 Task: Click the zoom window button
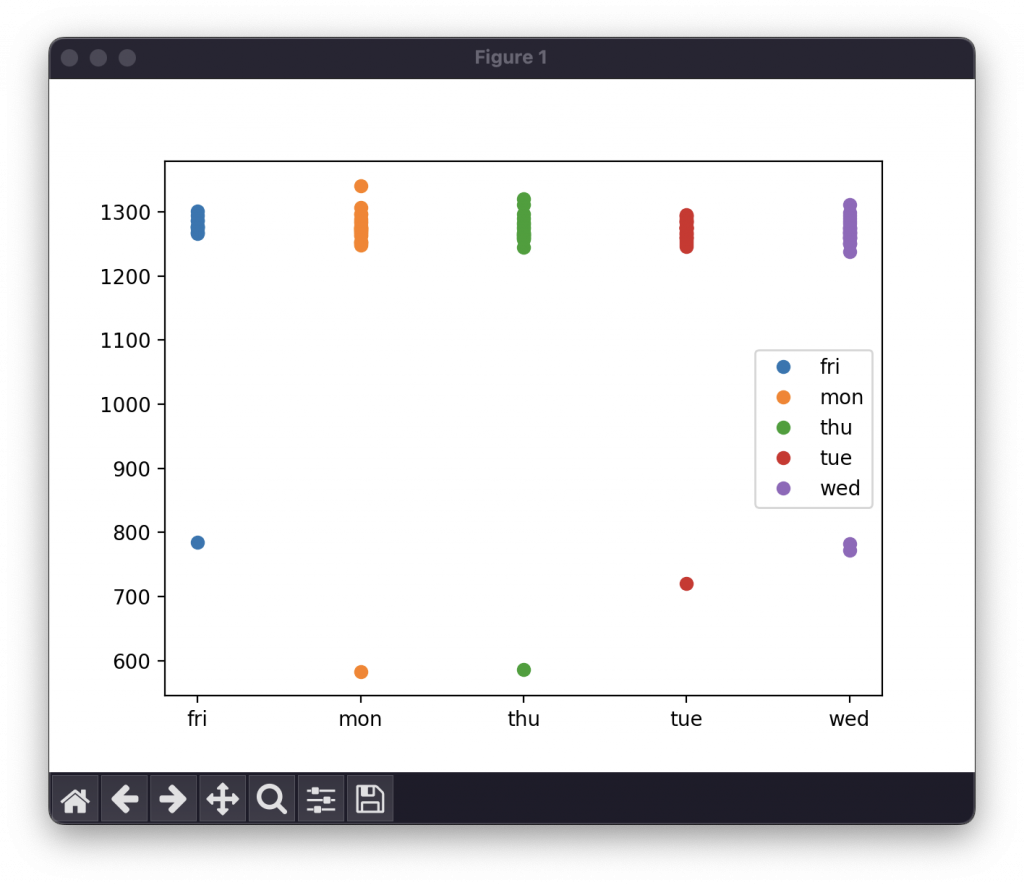coord(127,58)
